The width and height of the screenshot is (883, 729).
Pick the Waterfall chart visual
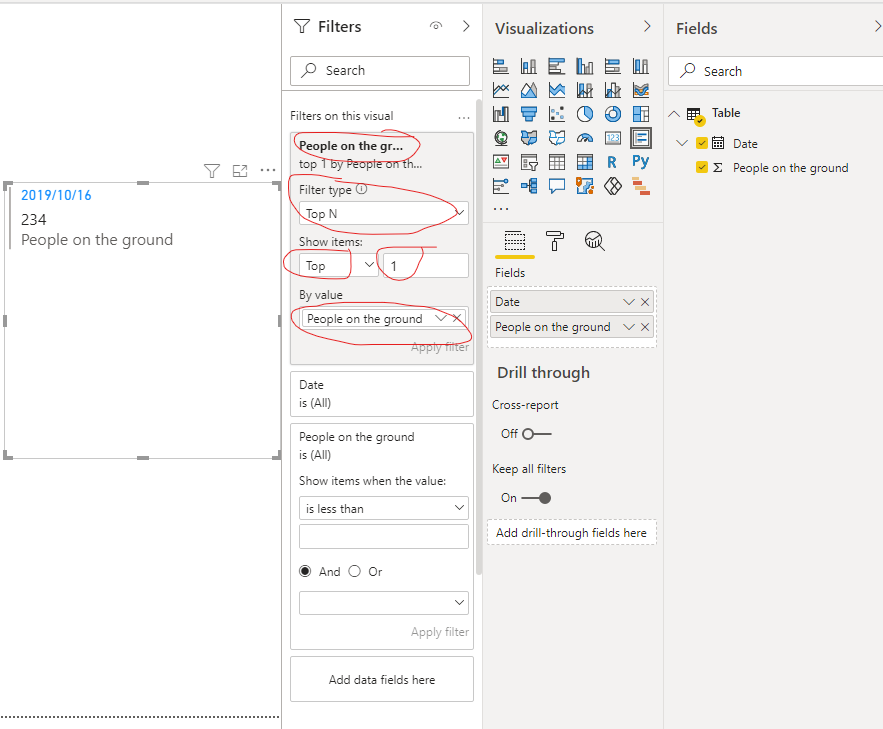[x=501, y=114]
